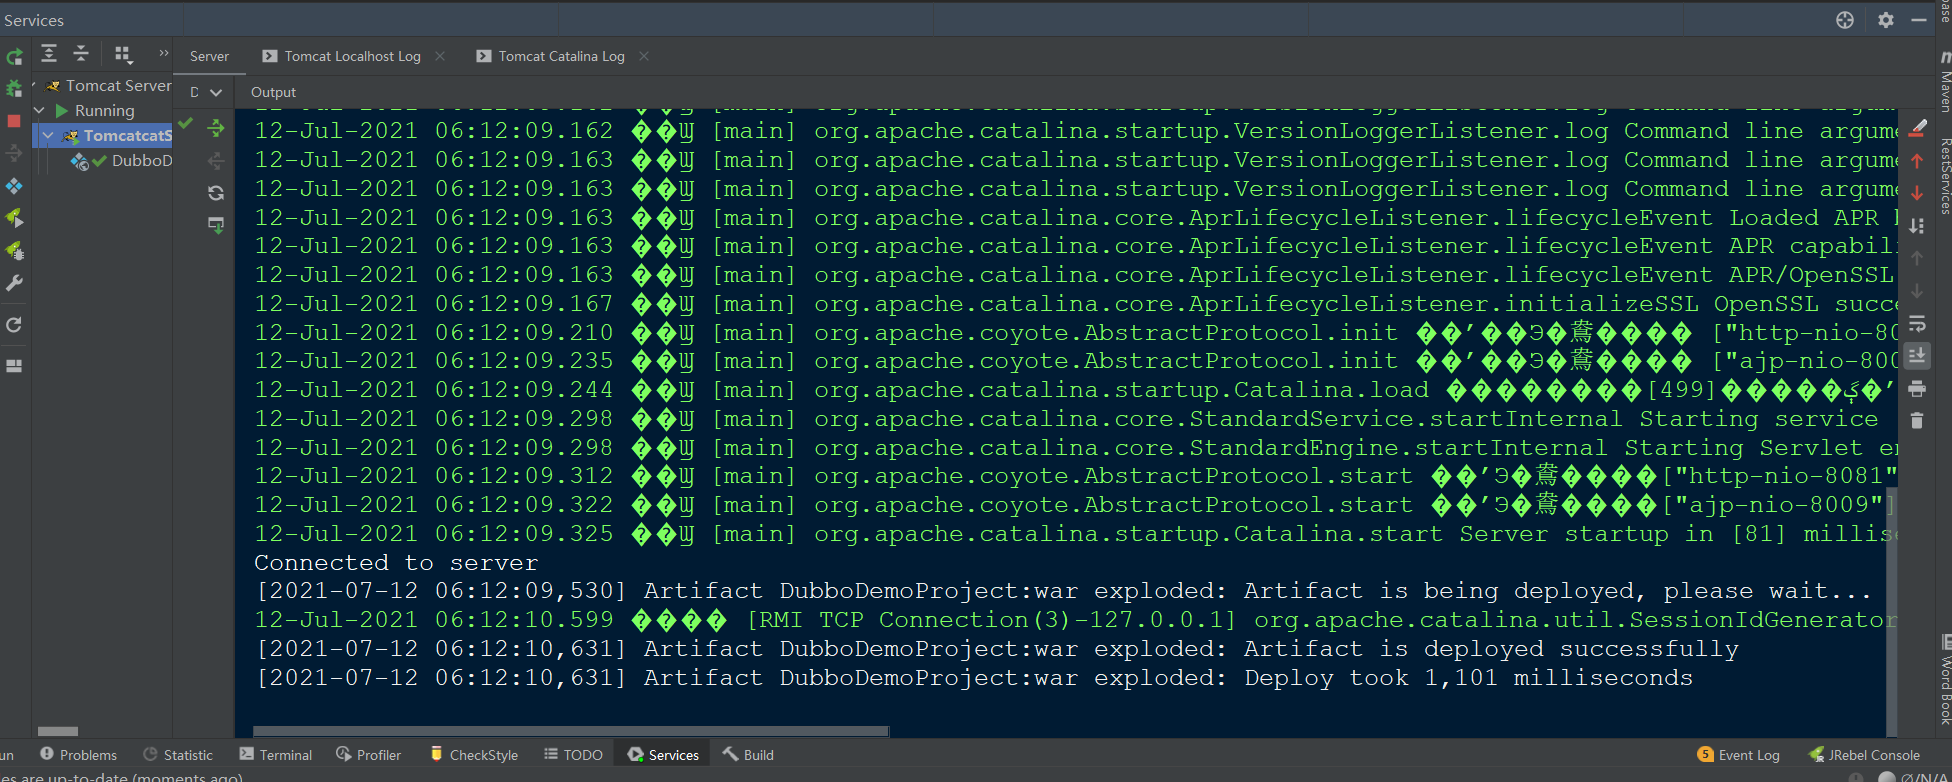Image resolution: width=1952 pixels, height=782 pixels.
Task: Collapse all services in tree
Action: pos(82,54)
